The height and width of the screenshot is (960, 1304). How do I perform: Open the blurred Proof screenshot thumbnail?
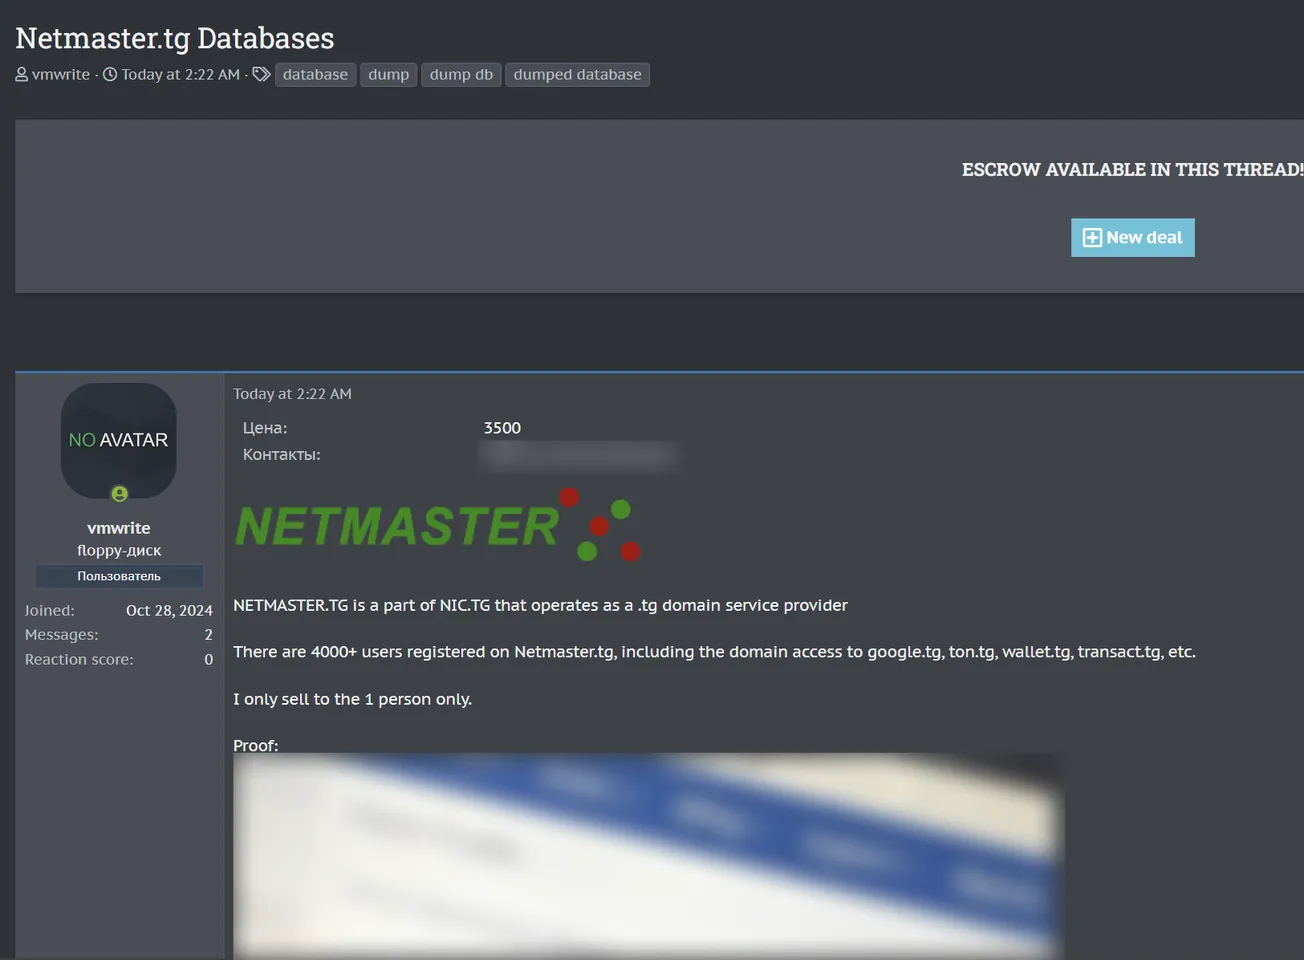coord(648,856)
